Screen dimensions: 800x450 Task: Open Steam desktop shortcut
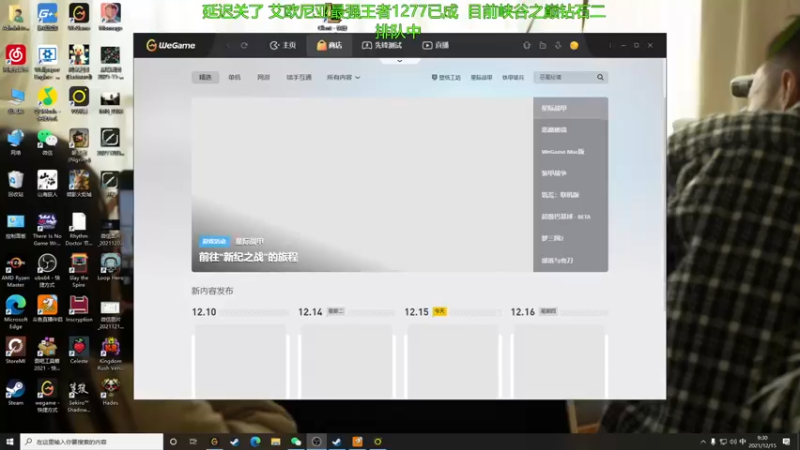click(16, 392)
